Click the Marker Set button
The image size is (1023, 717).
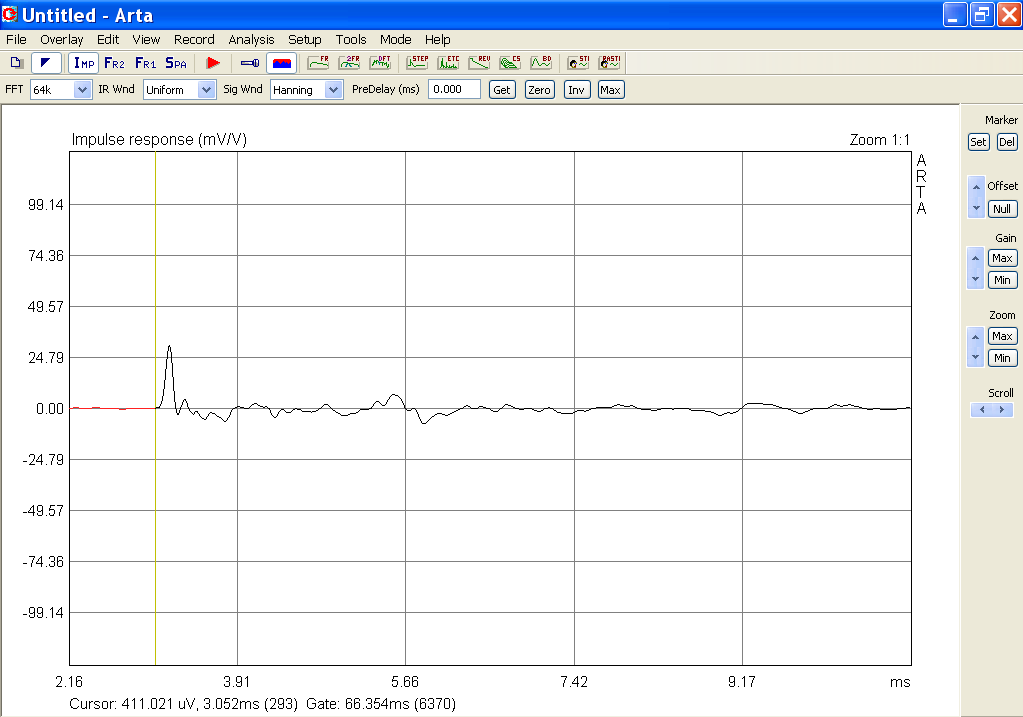978,142
